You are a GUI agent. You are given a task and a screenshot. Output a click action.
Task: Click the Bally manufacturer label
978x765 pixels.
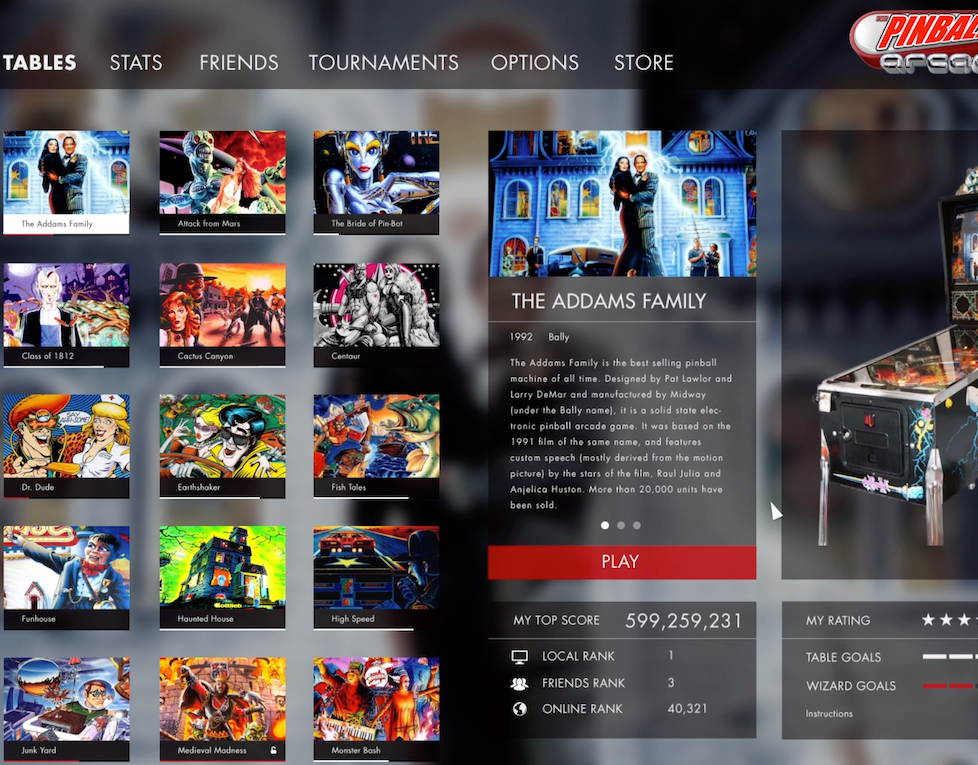click(x=559, y=337)
